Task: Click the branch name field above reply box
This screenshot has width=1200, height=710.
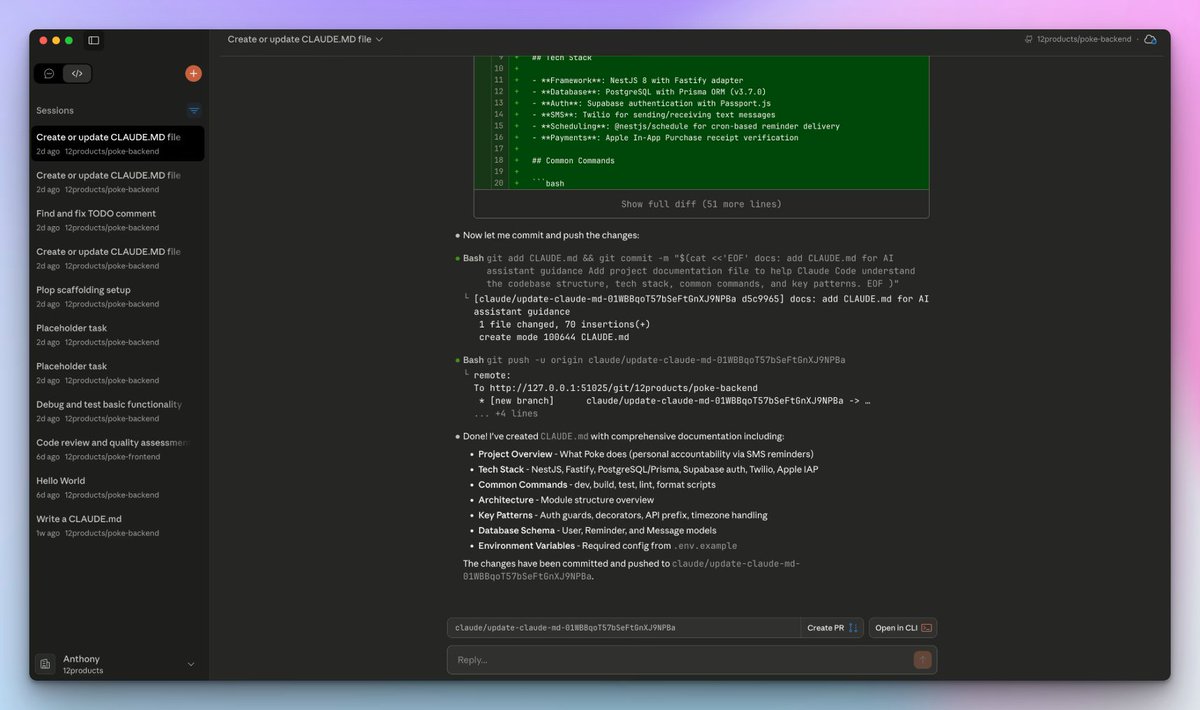Action: pyautogui.click(x=624, y=628)
